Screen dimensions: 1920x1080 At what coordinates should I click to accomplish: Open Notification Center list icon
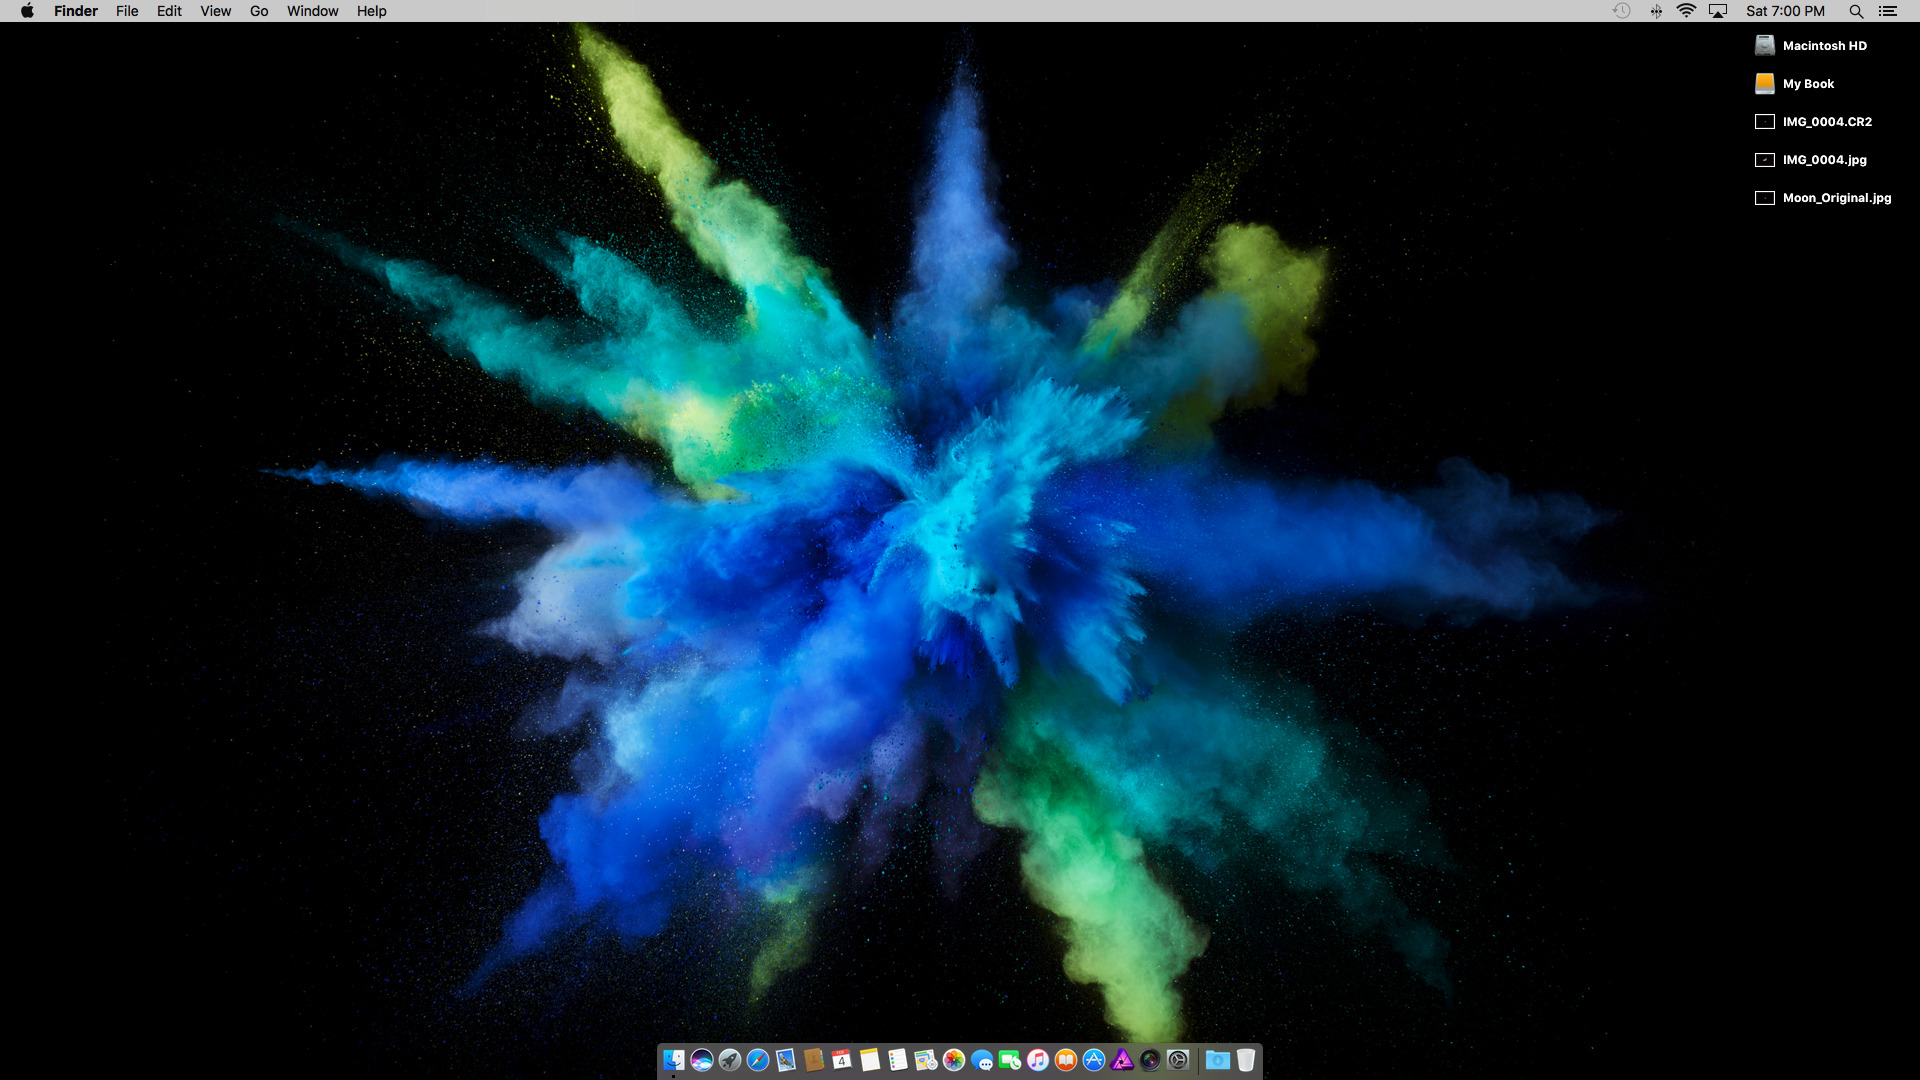pyautogui.click(x=1888, y=11)
